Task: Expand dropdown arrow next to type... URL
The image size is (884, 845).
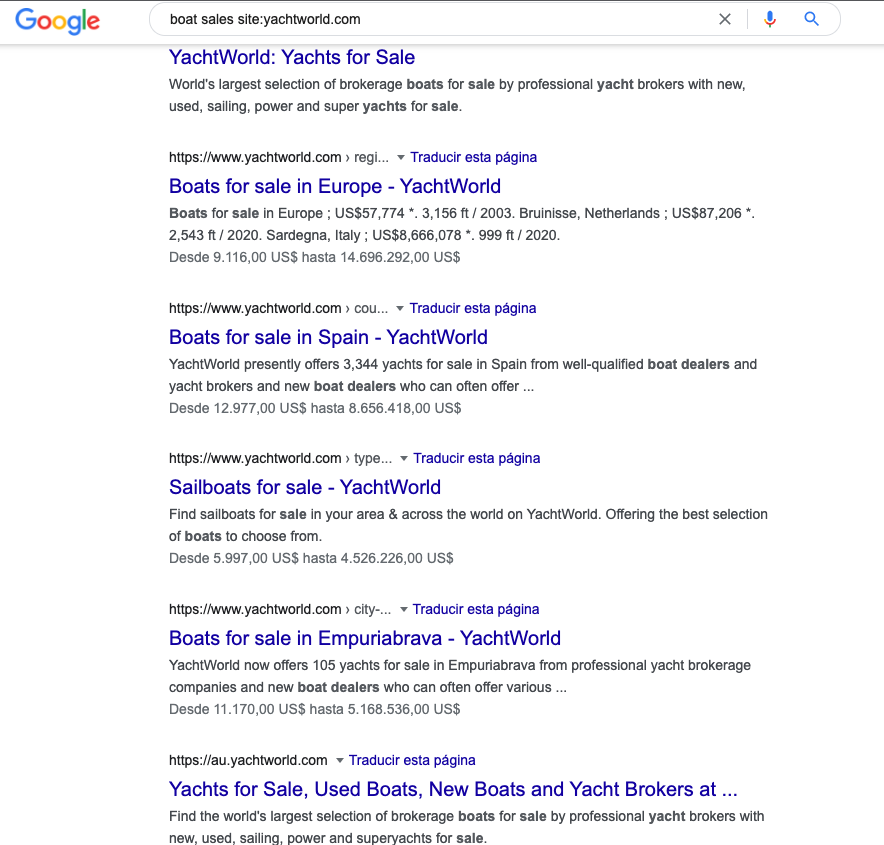Action: (x=404, y=459)
